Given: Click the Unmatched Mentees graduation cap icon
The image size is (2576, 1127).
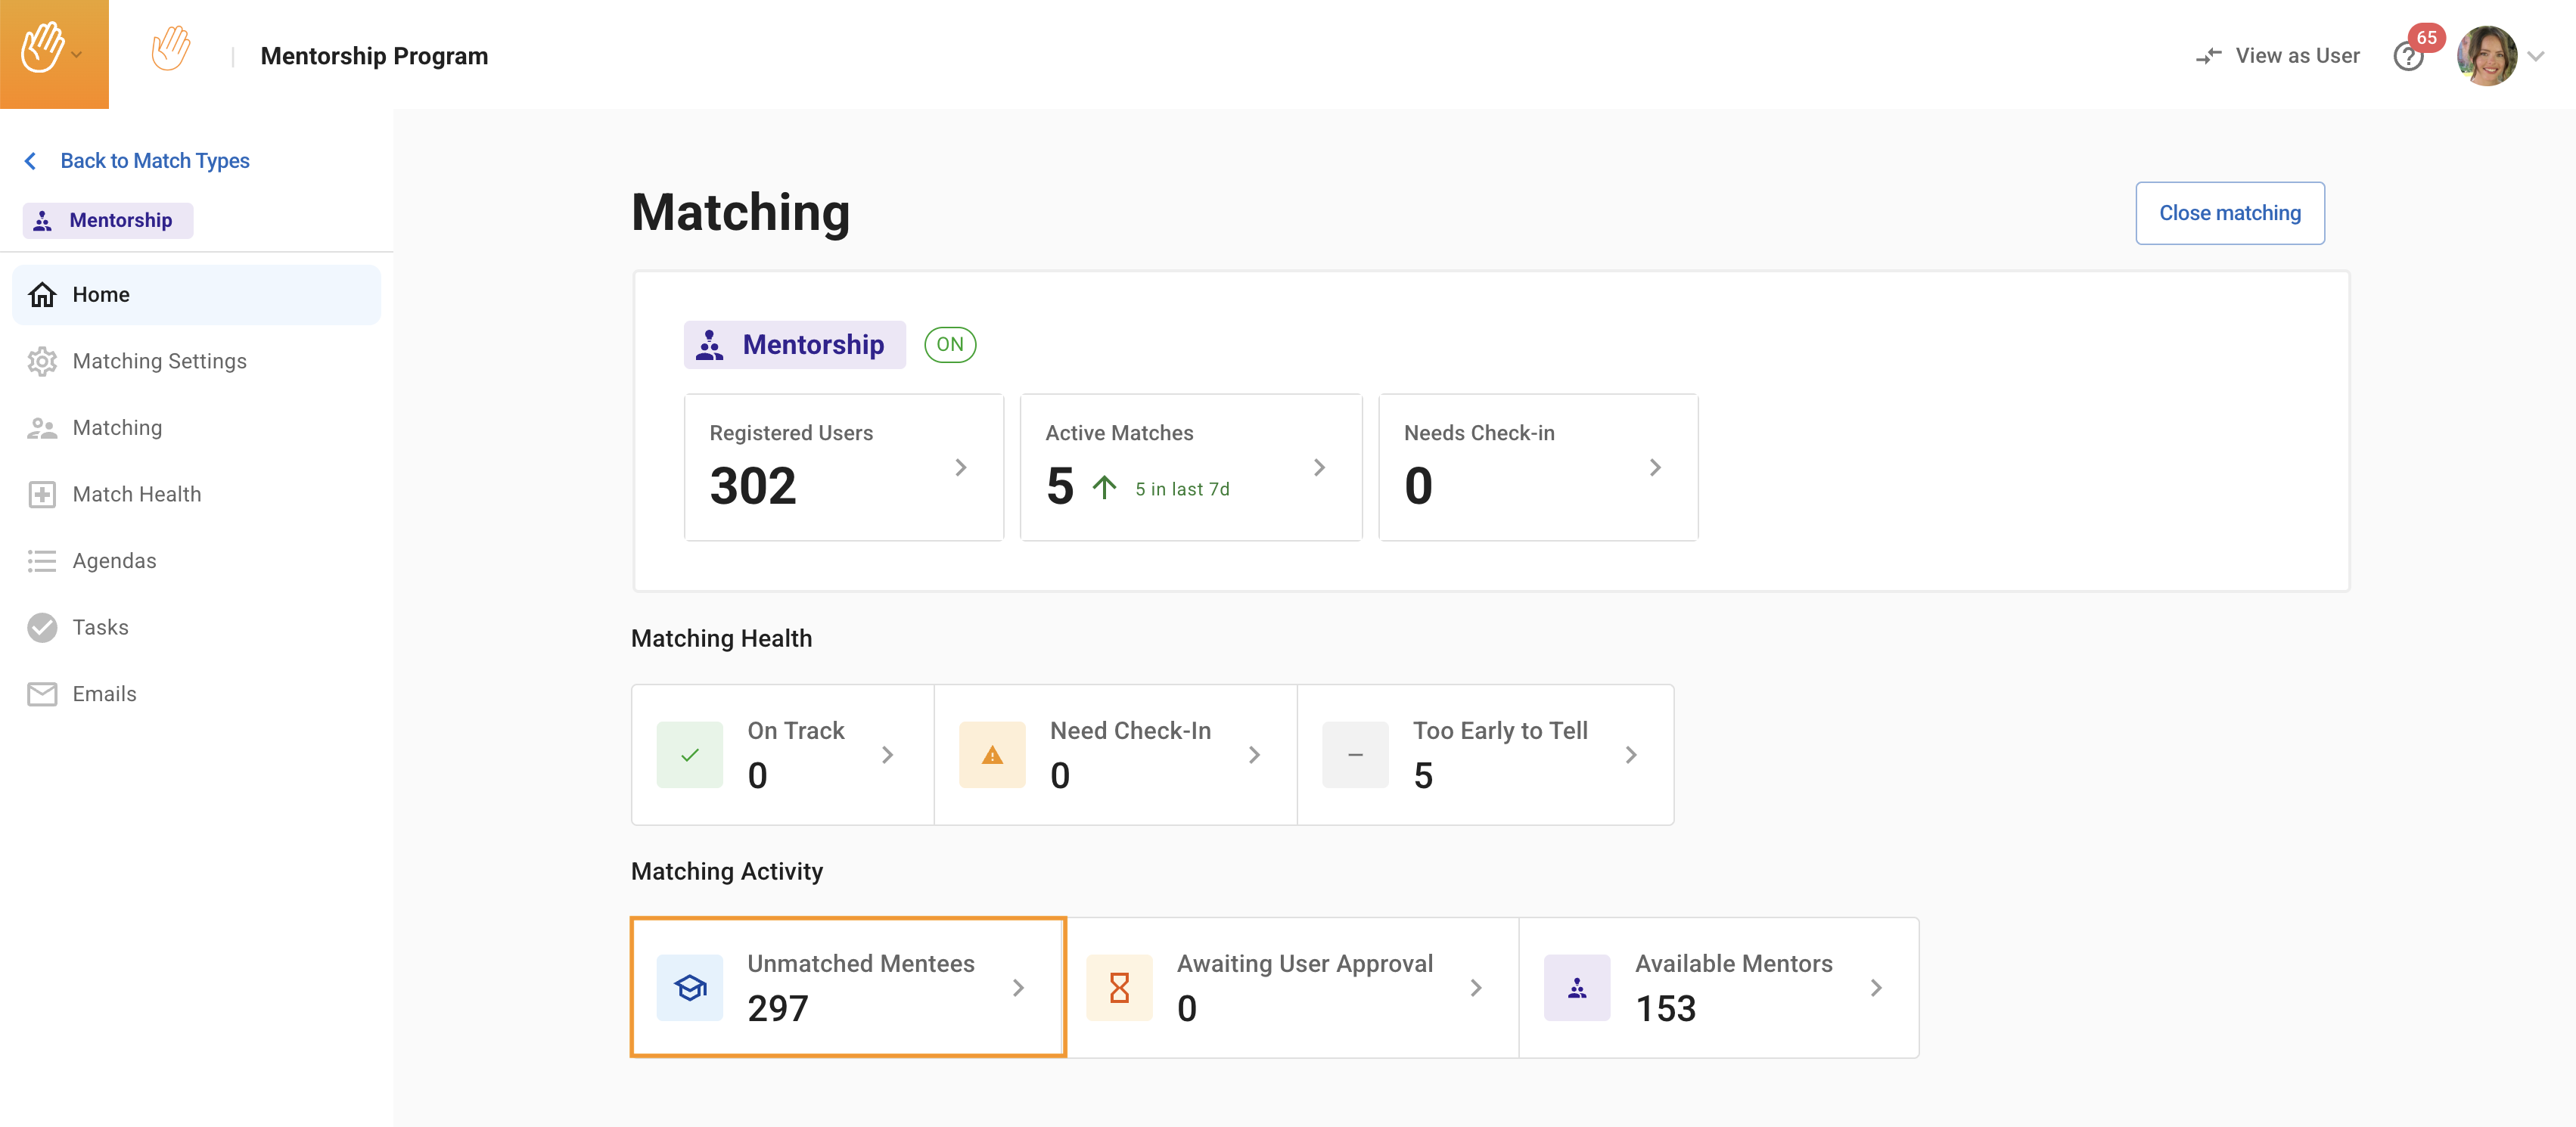Looking at the screenshot, I should pyautogui.click(x=689, y=988).
